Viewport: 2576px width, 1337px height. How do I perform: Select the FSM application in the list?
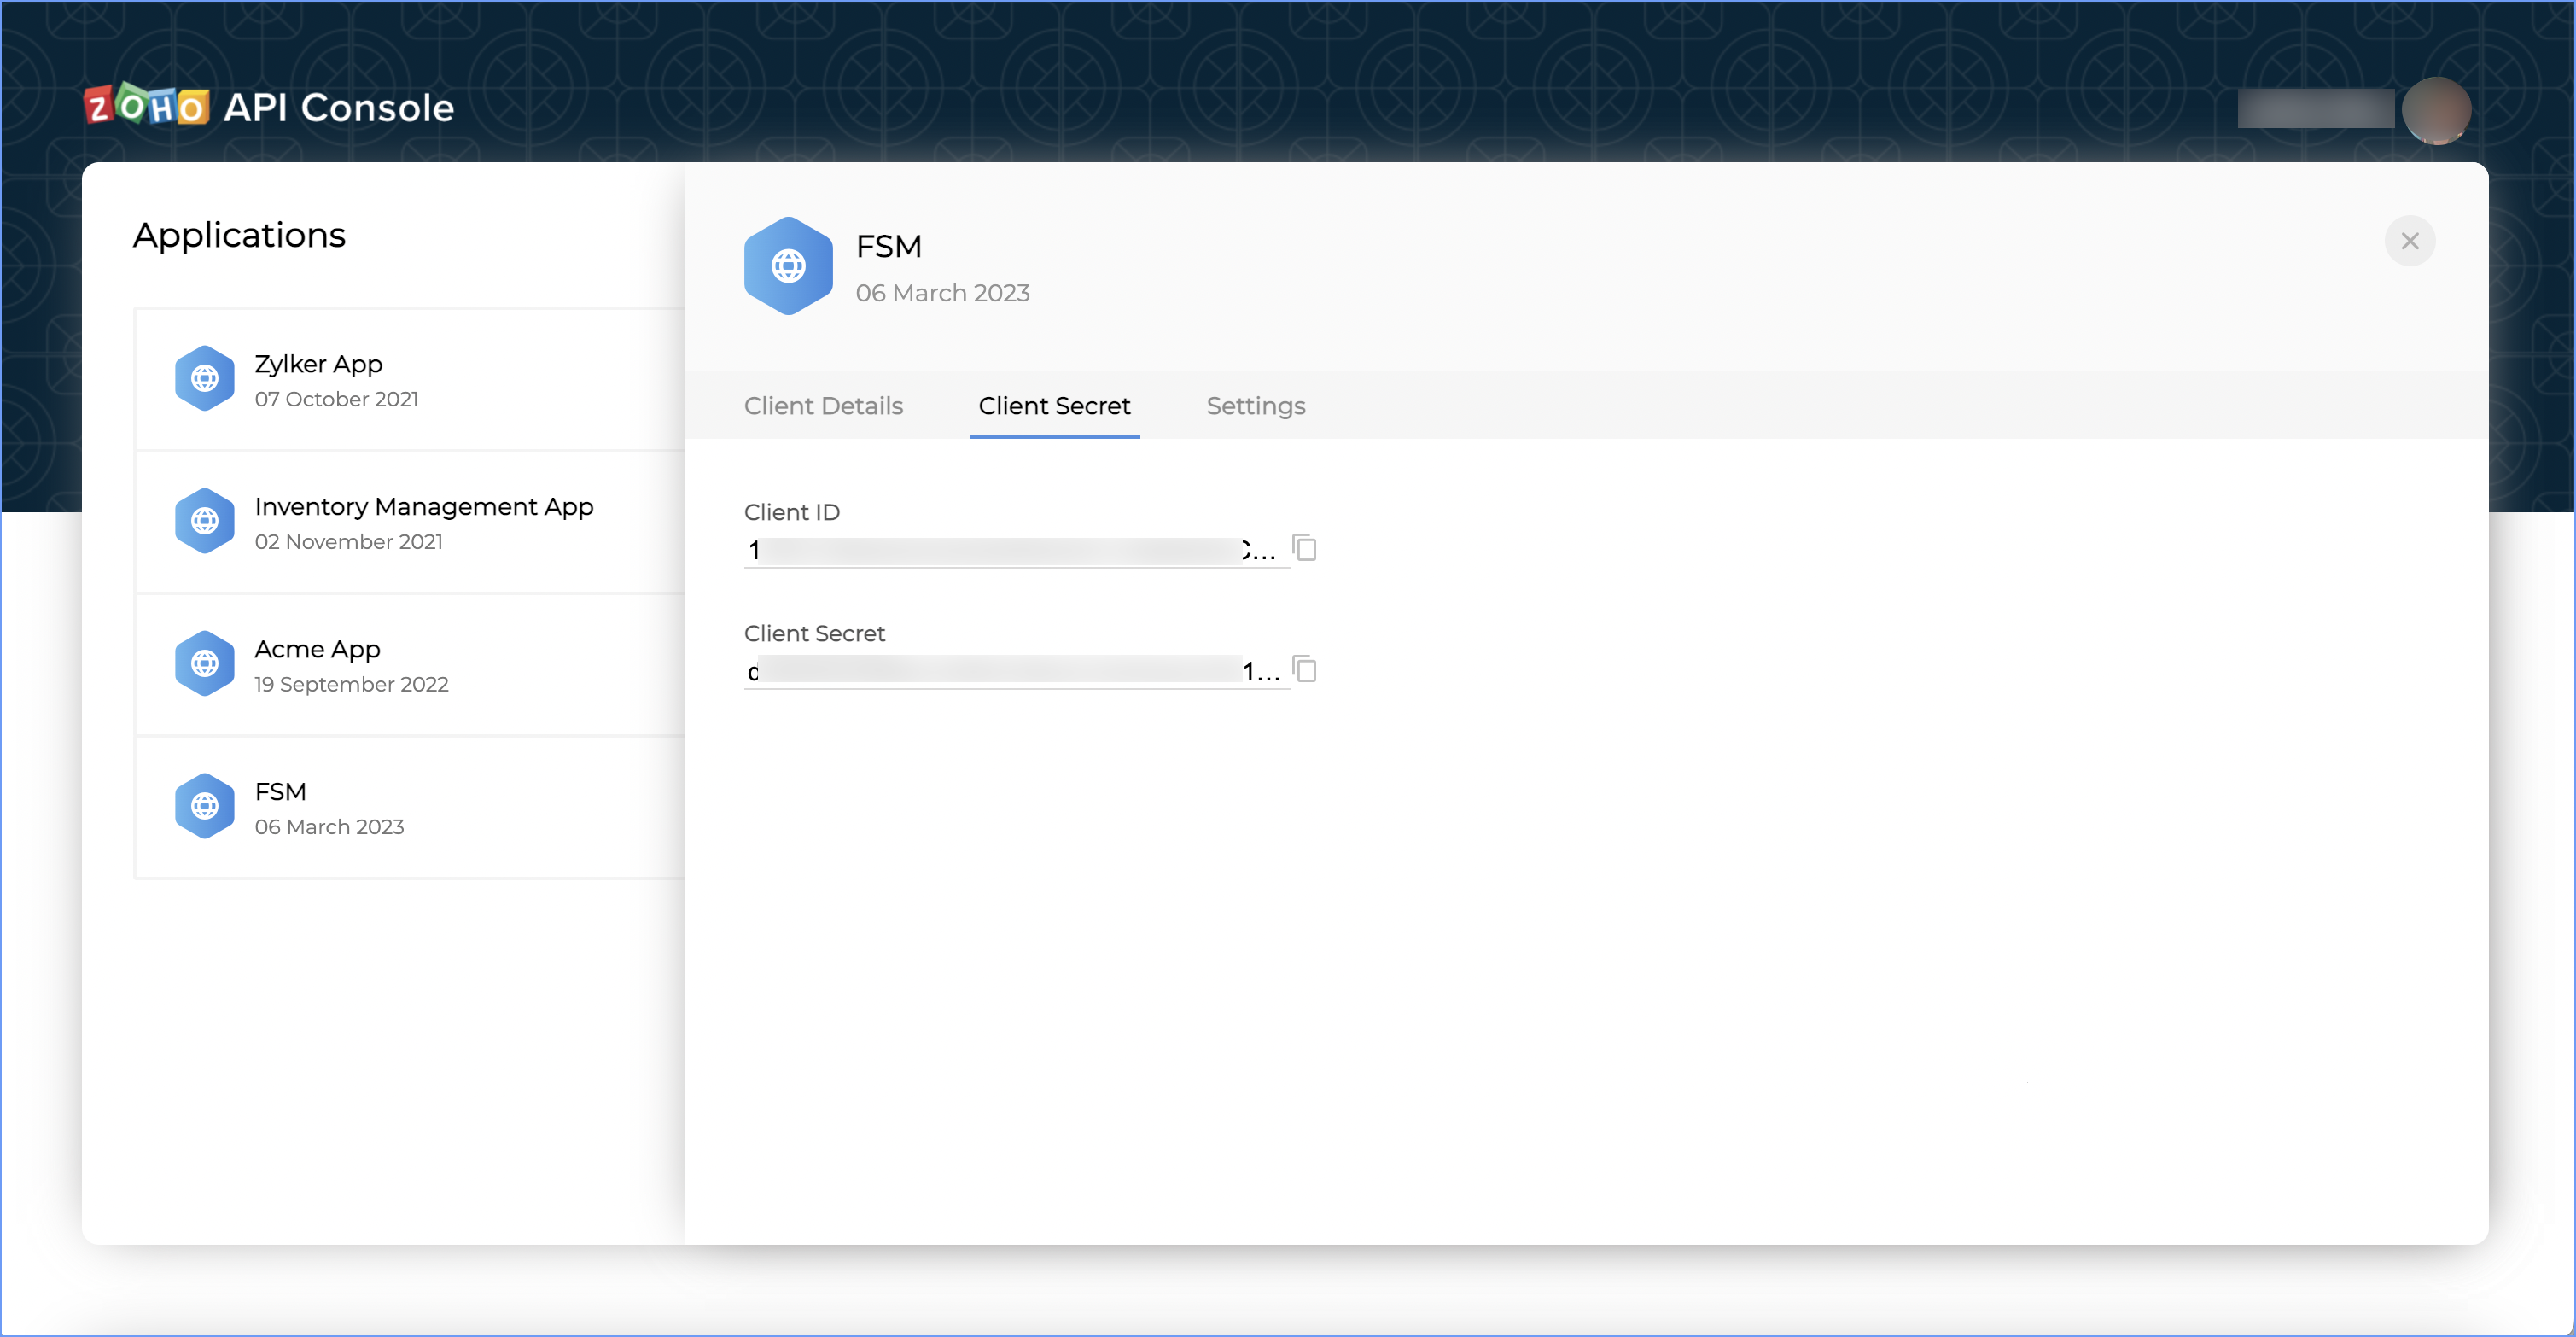[280, 792]
